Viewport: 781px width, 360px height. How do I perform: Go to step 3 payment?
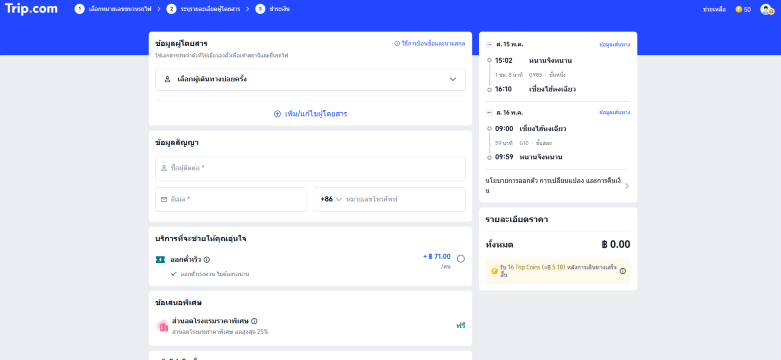coord(272,9)
